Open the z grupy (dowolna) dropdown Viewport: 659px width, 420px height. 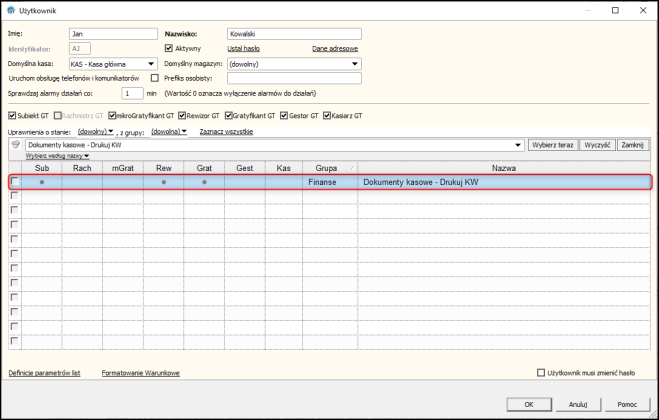[x=169, y=132]
